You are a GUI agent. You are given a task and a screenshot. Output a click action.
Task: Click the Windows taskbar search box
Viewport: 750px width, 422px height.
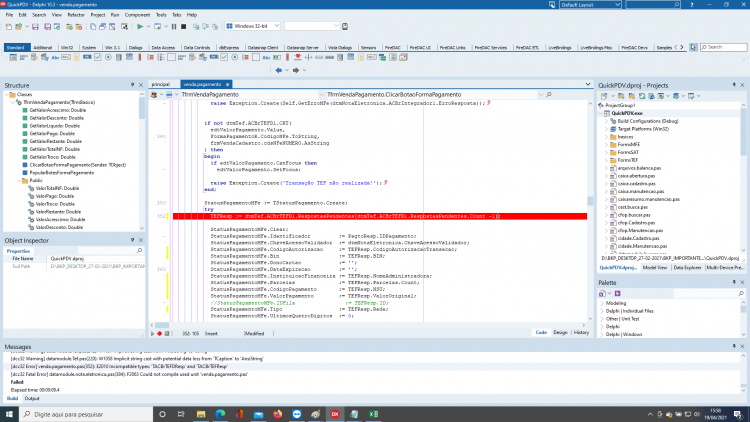86,414
